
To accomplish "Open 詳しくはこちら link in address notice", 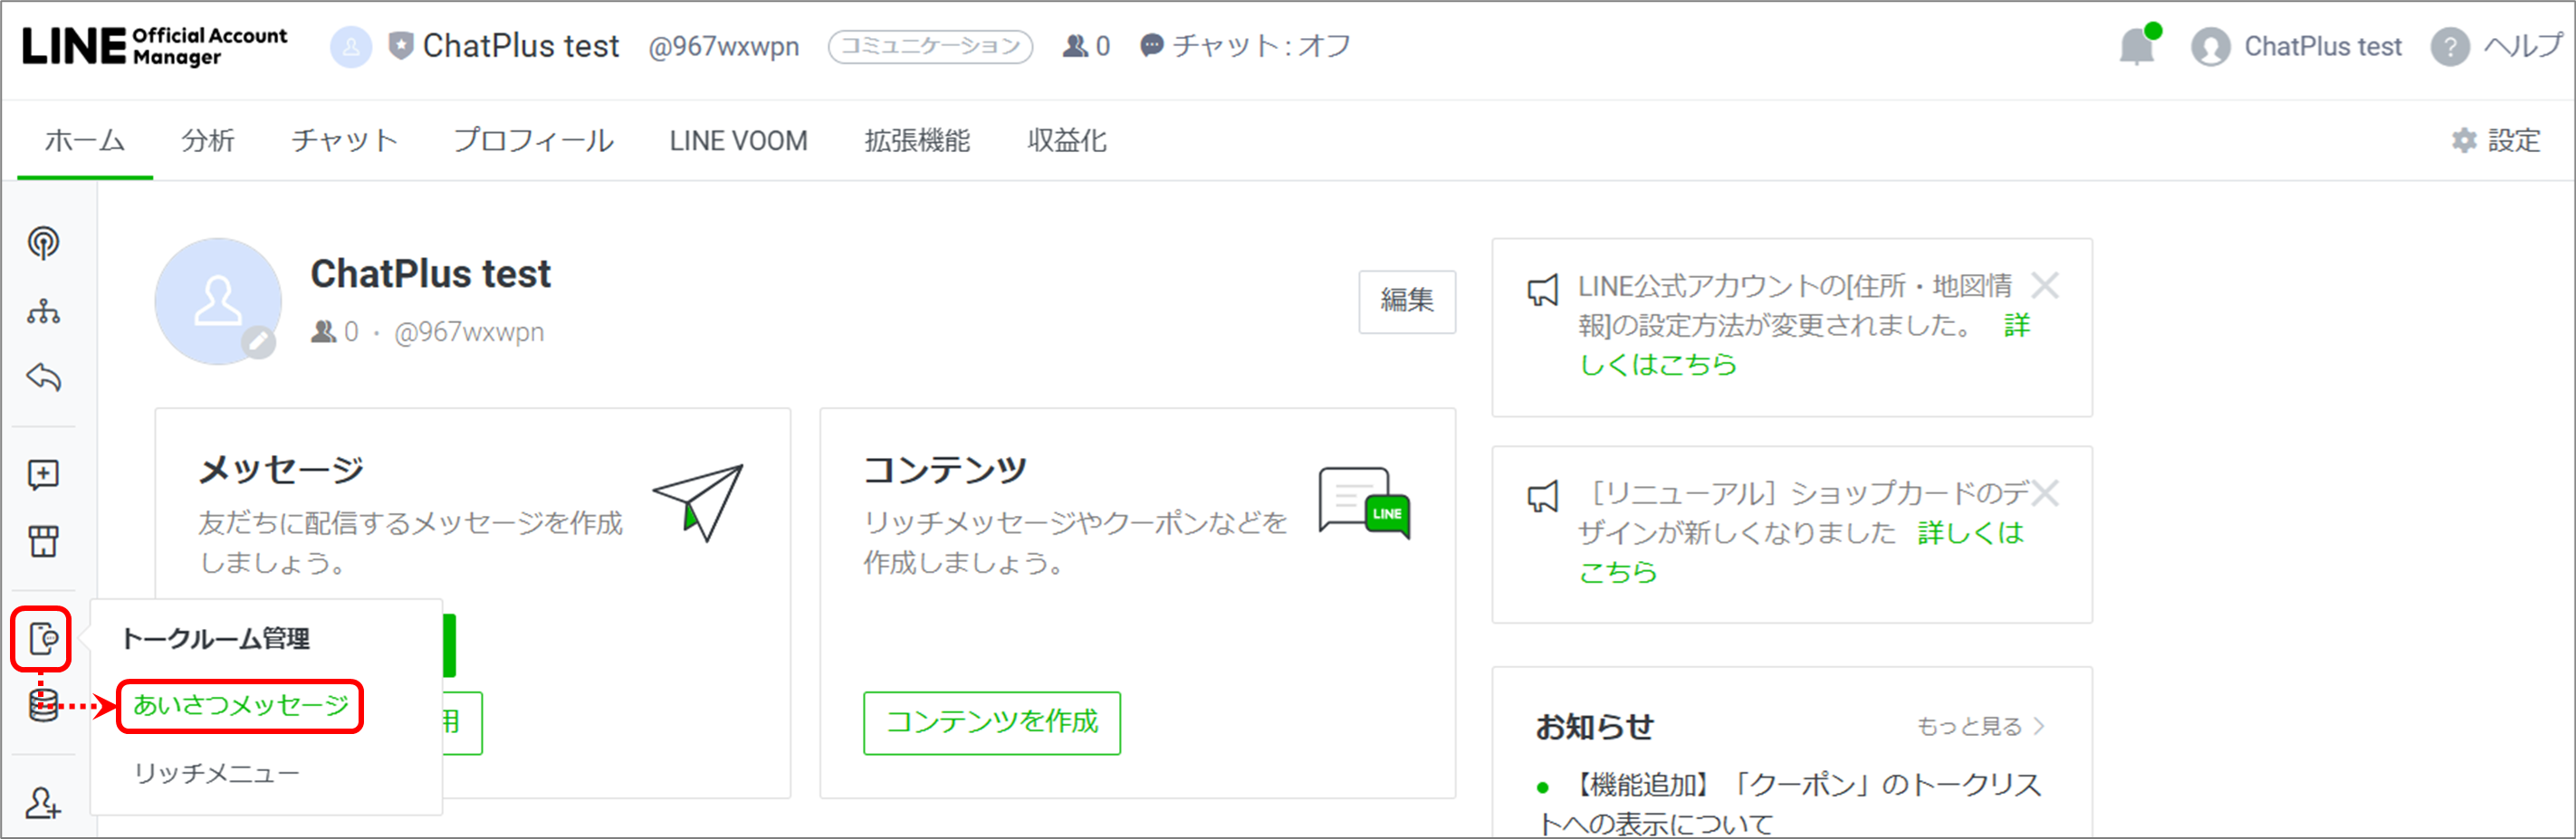I will coord(1658,364).
